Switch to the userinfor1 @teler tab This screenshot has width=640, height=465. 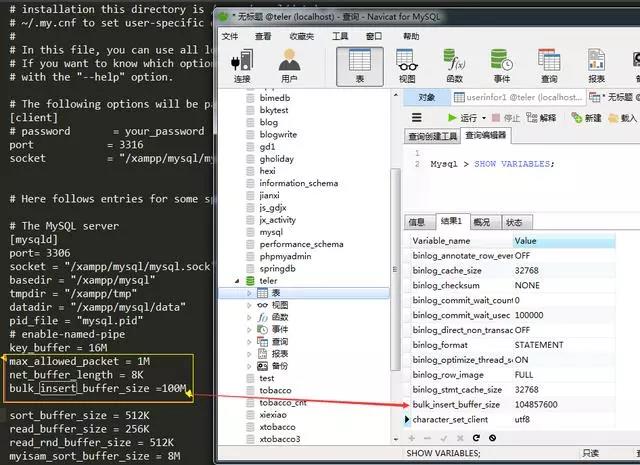point(518,97)
